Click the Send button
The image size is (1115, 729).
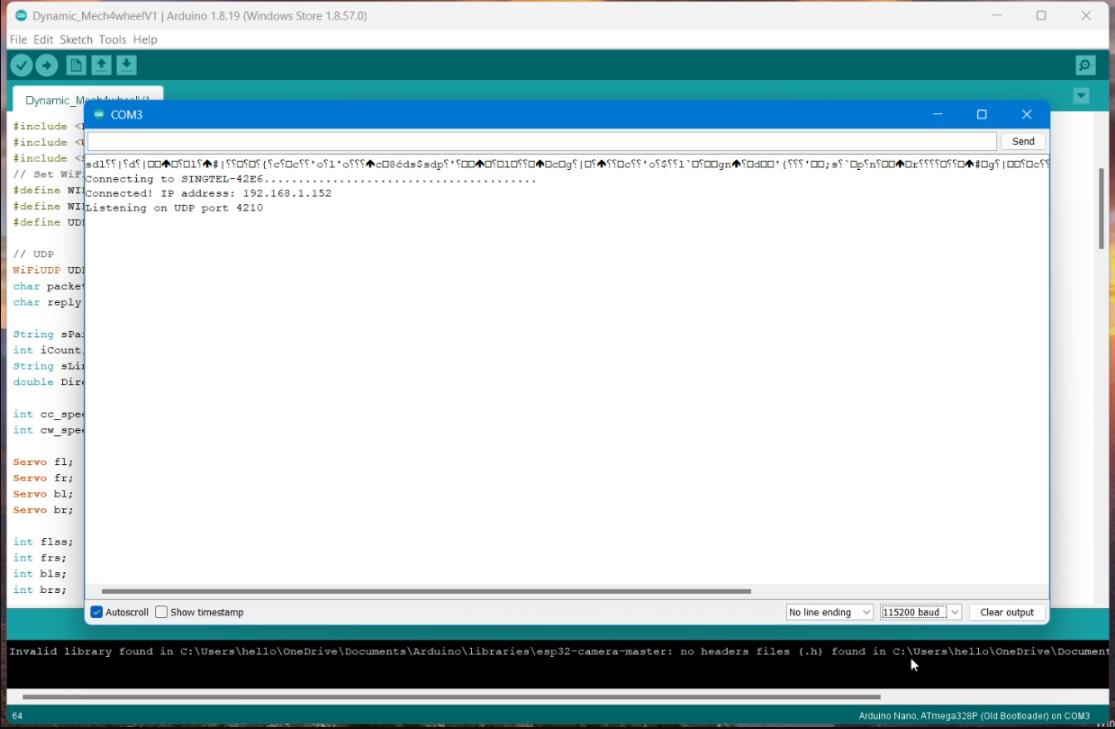point(1023,142)
